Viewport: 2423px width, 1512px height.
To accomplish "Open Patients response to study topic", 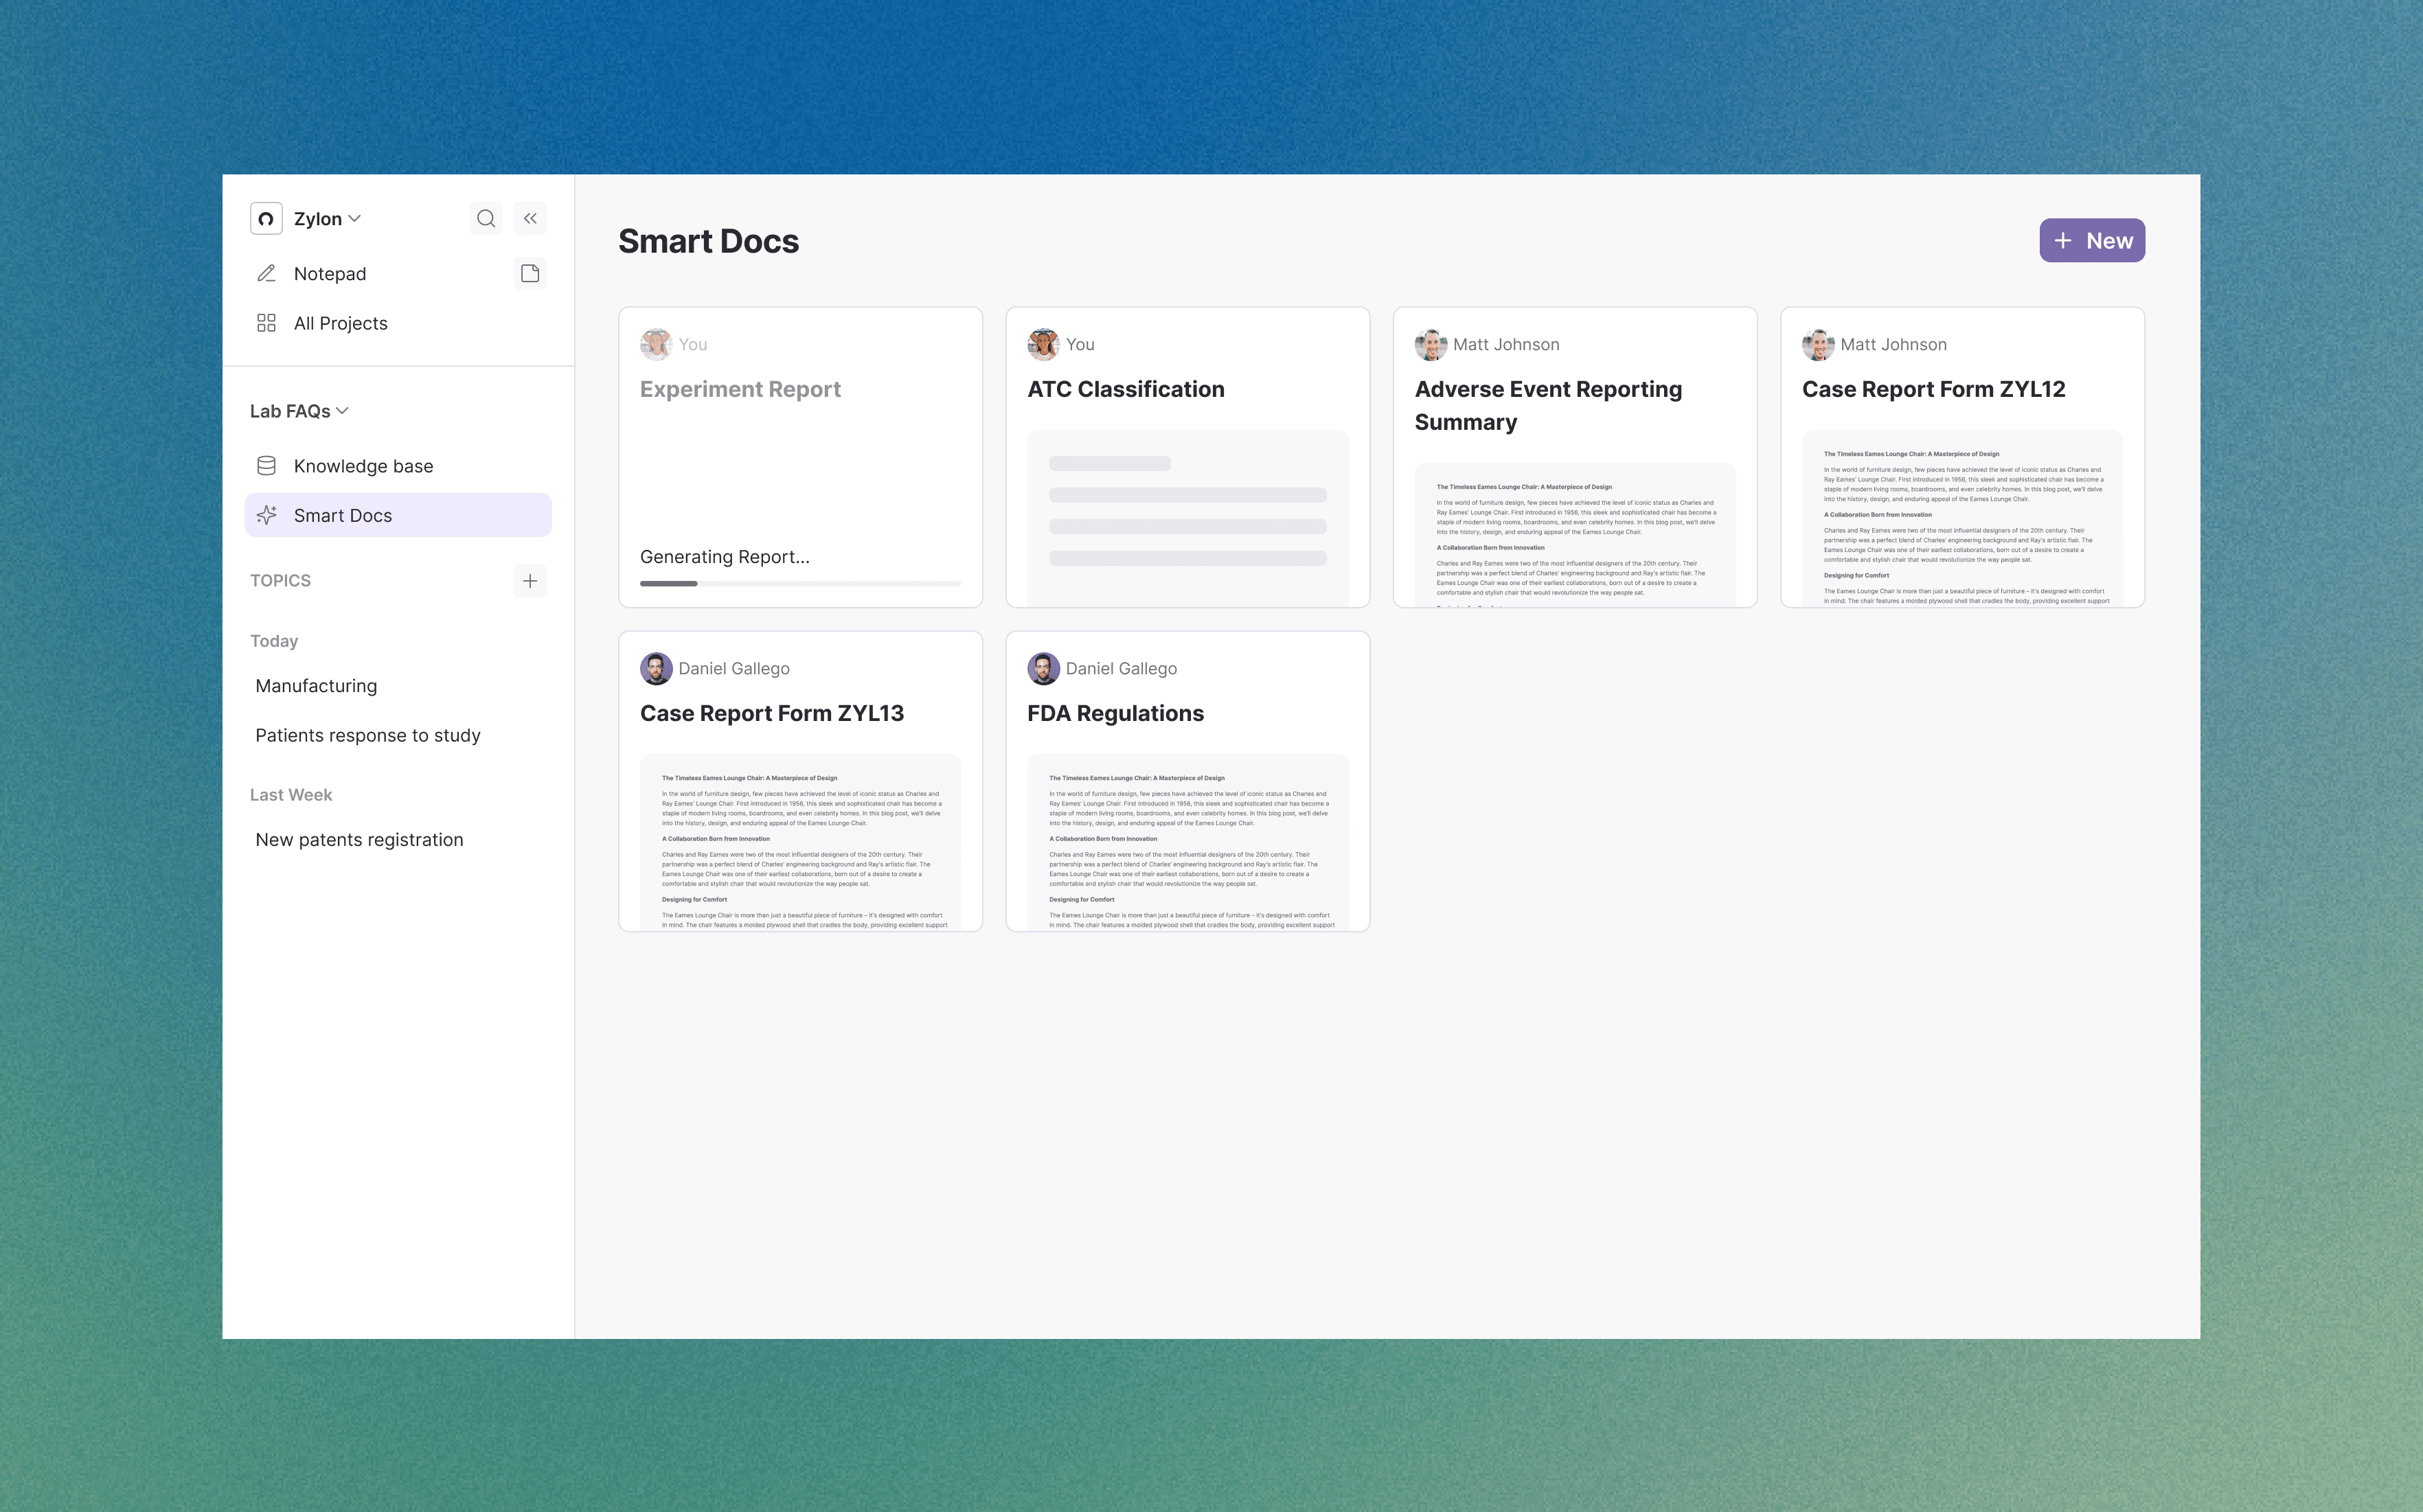I will pos(368,735).
